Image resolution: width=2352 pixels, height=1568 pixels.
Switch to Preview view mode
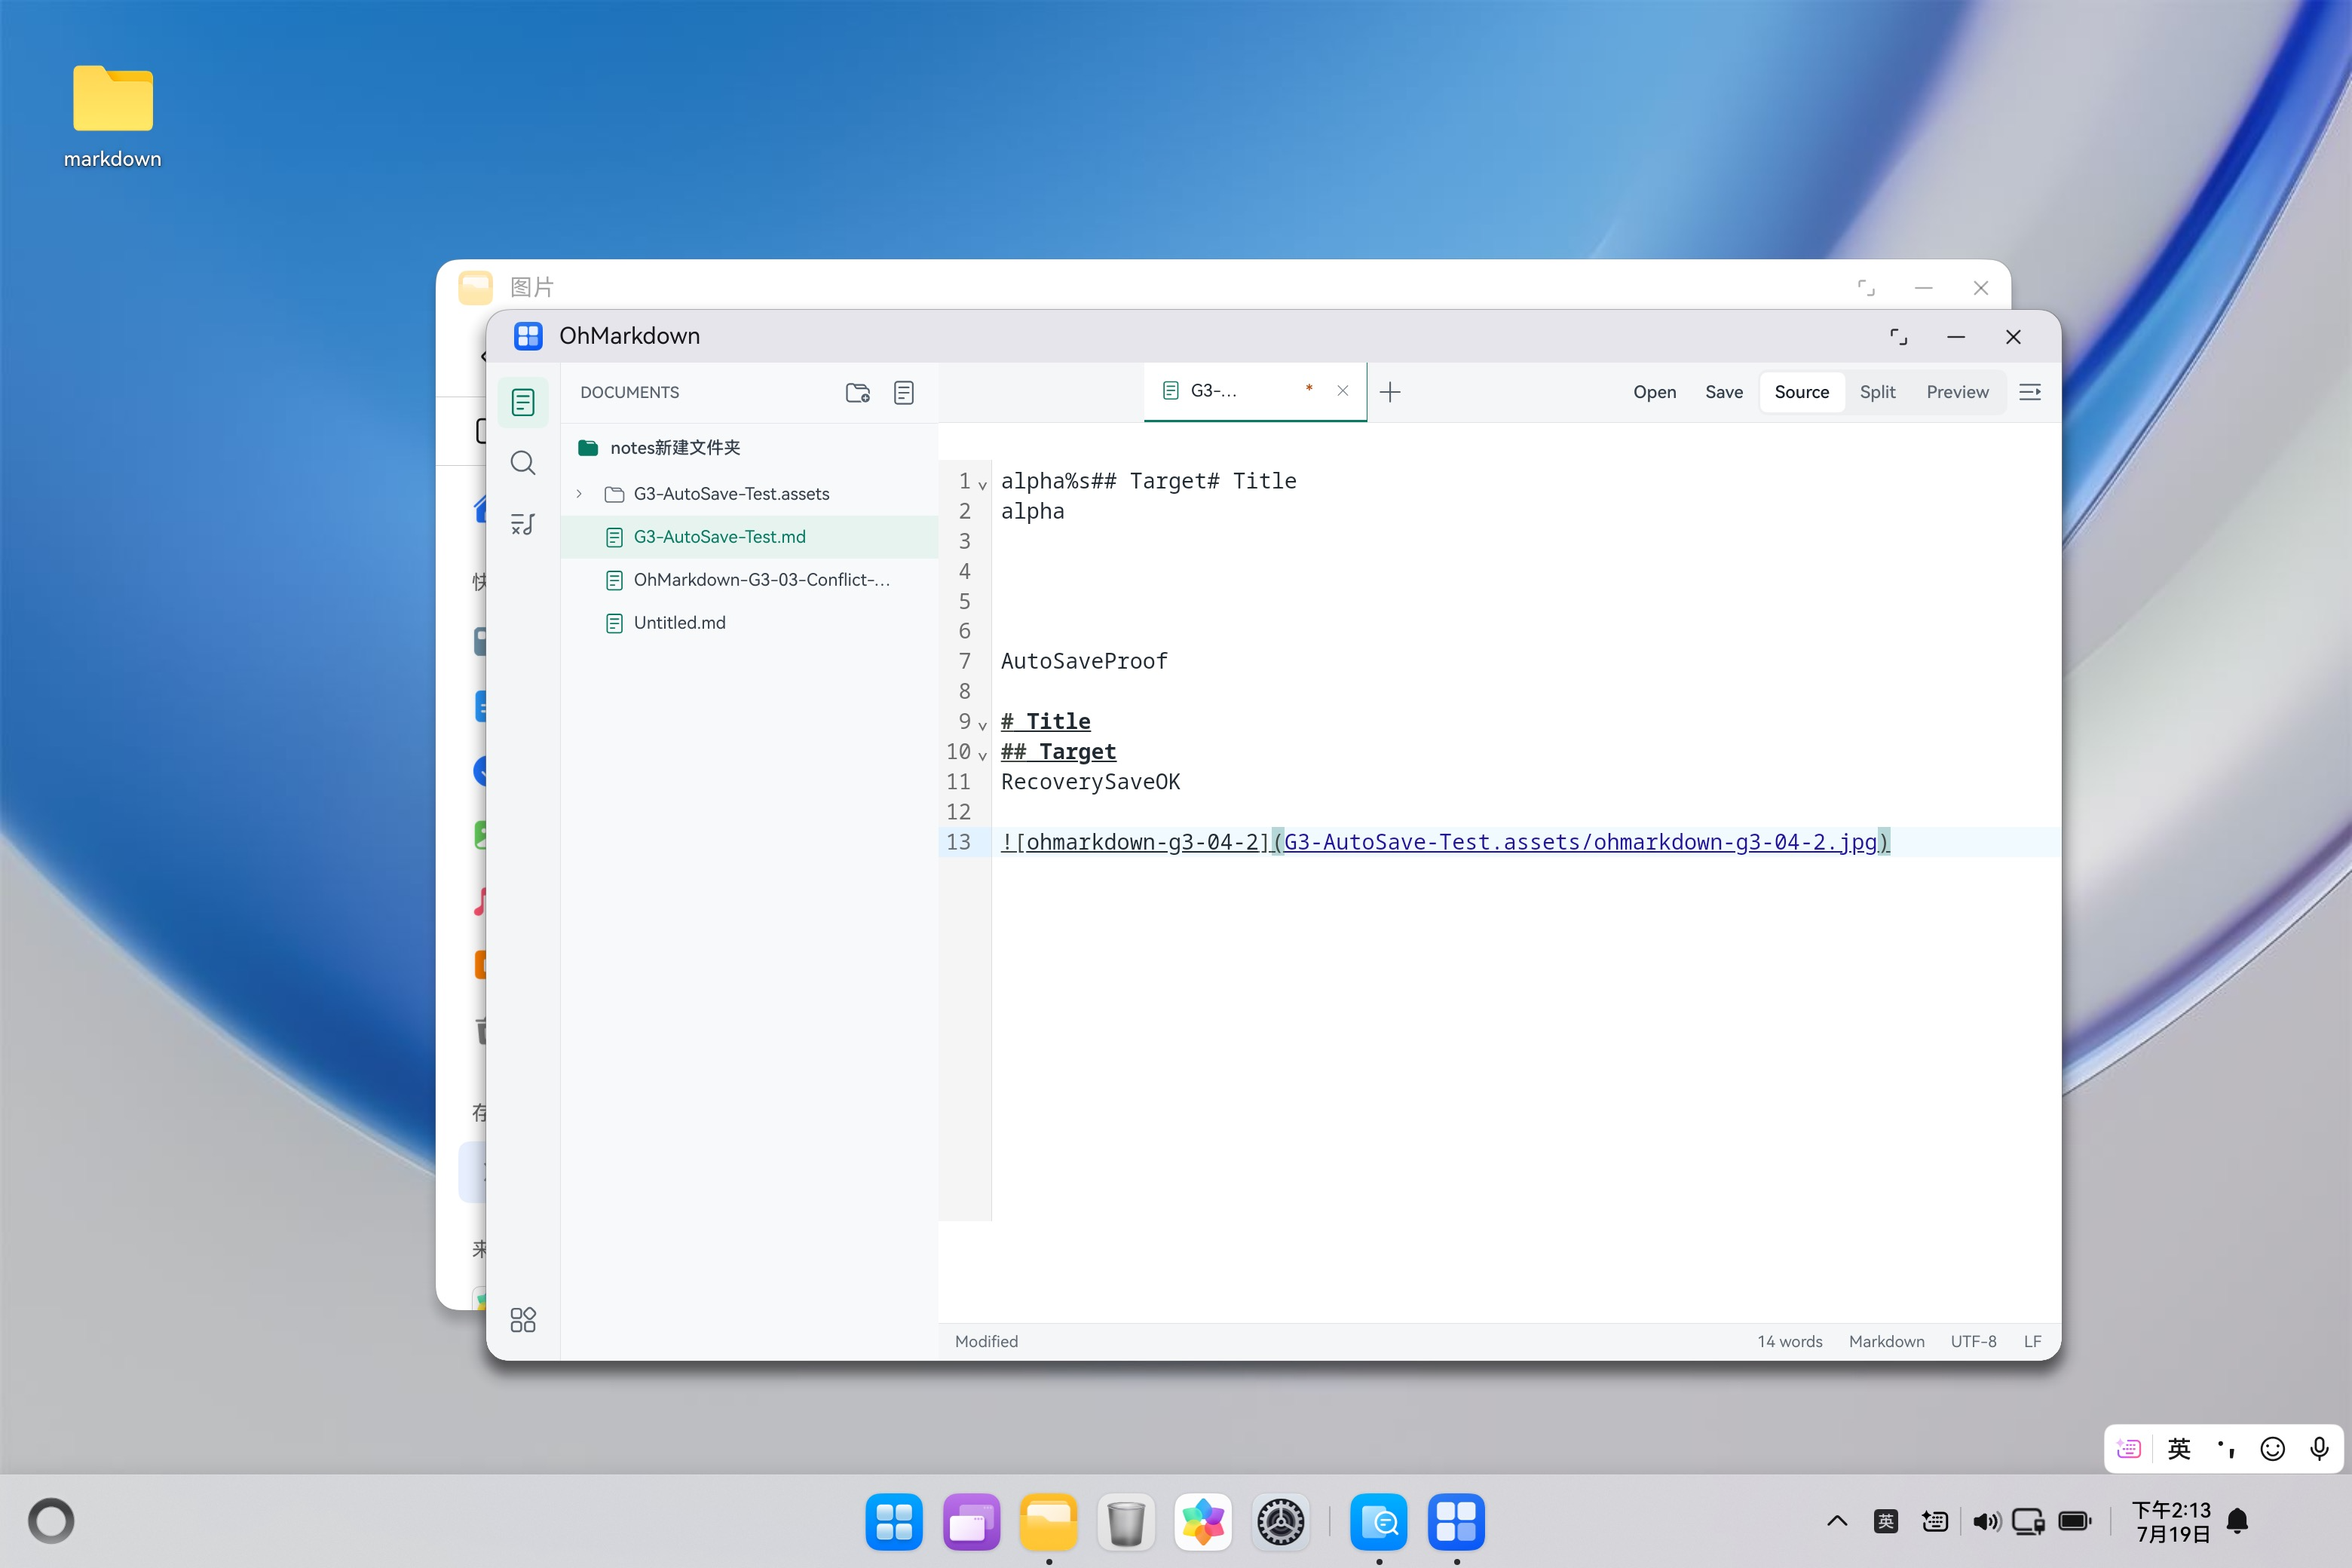point(1957,392)
